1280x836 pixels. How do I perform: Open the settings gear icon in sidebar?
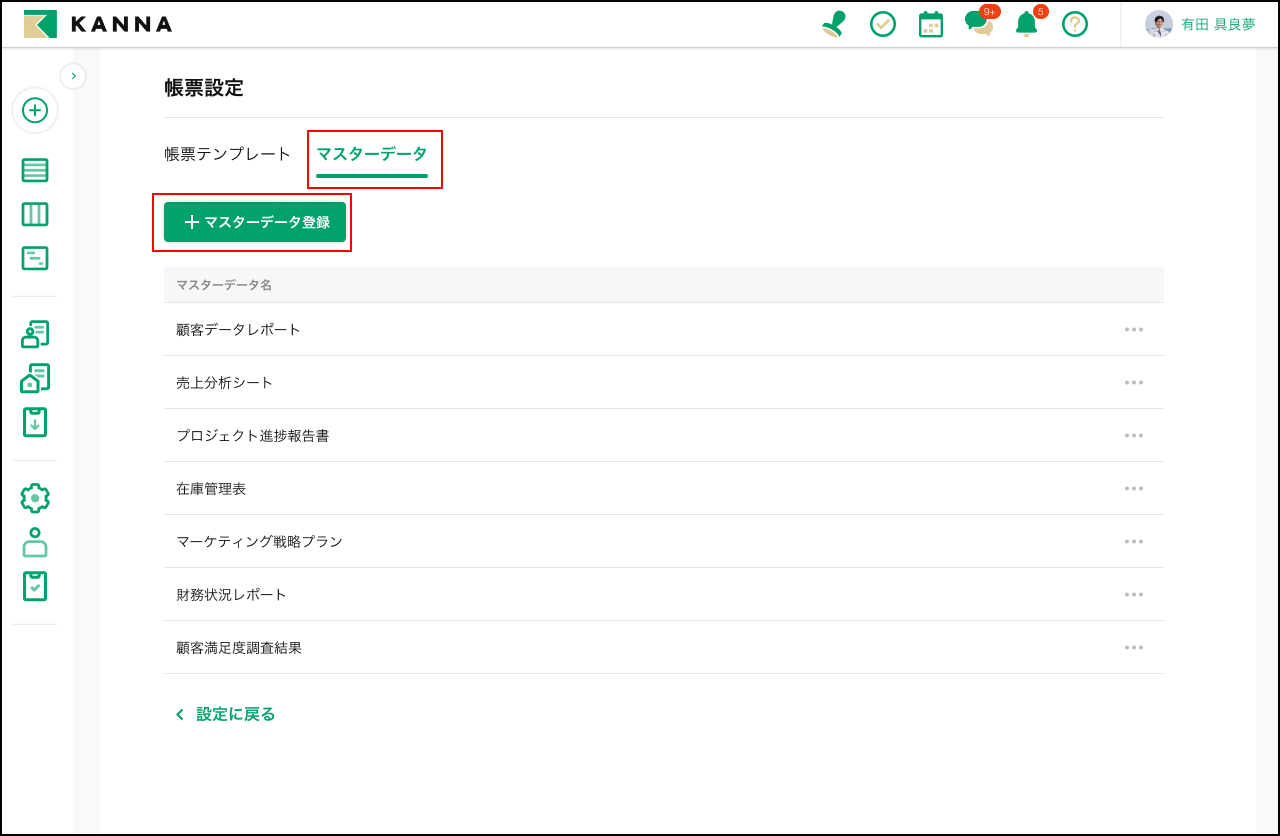tap(35, 498)
